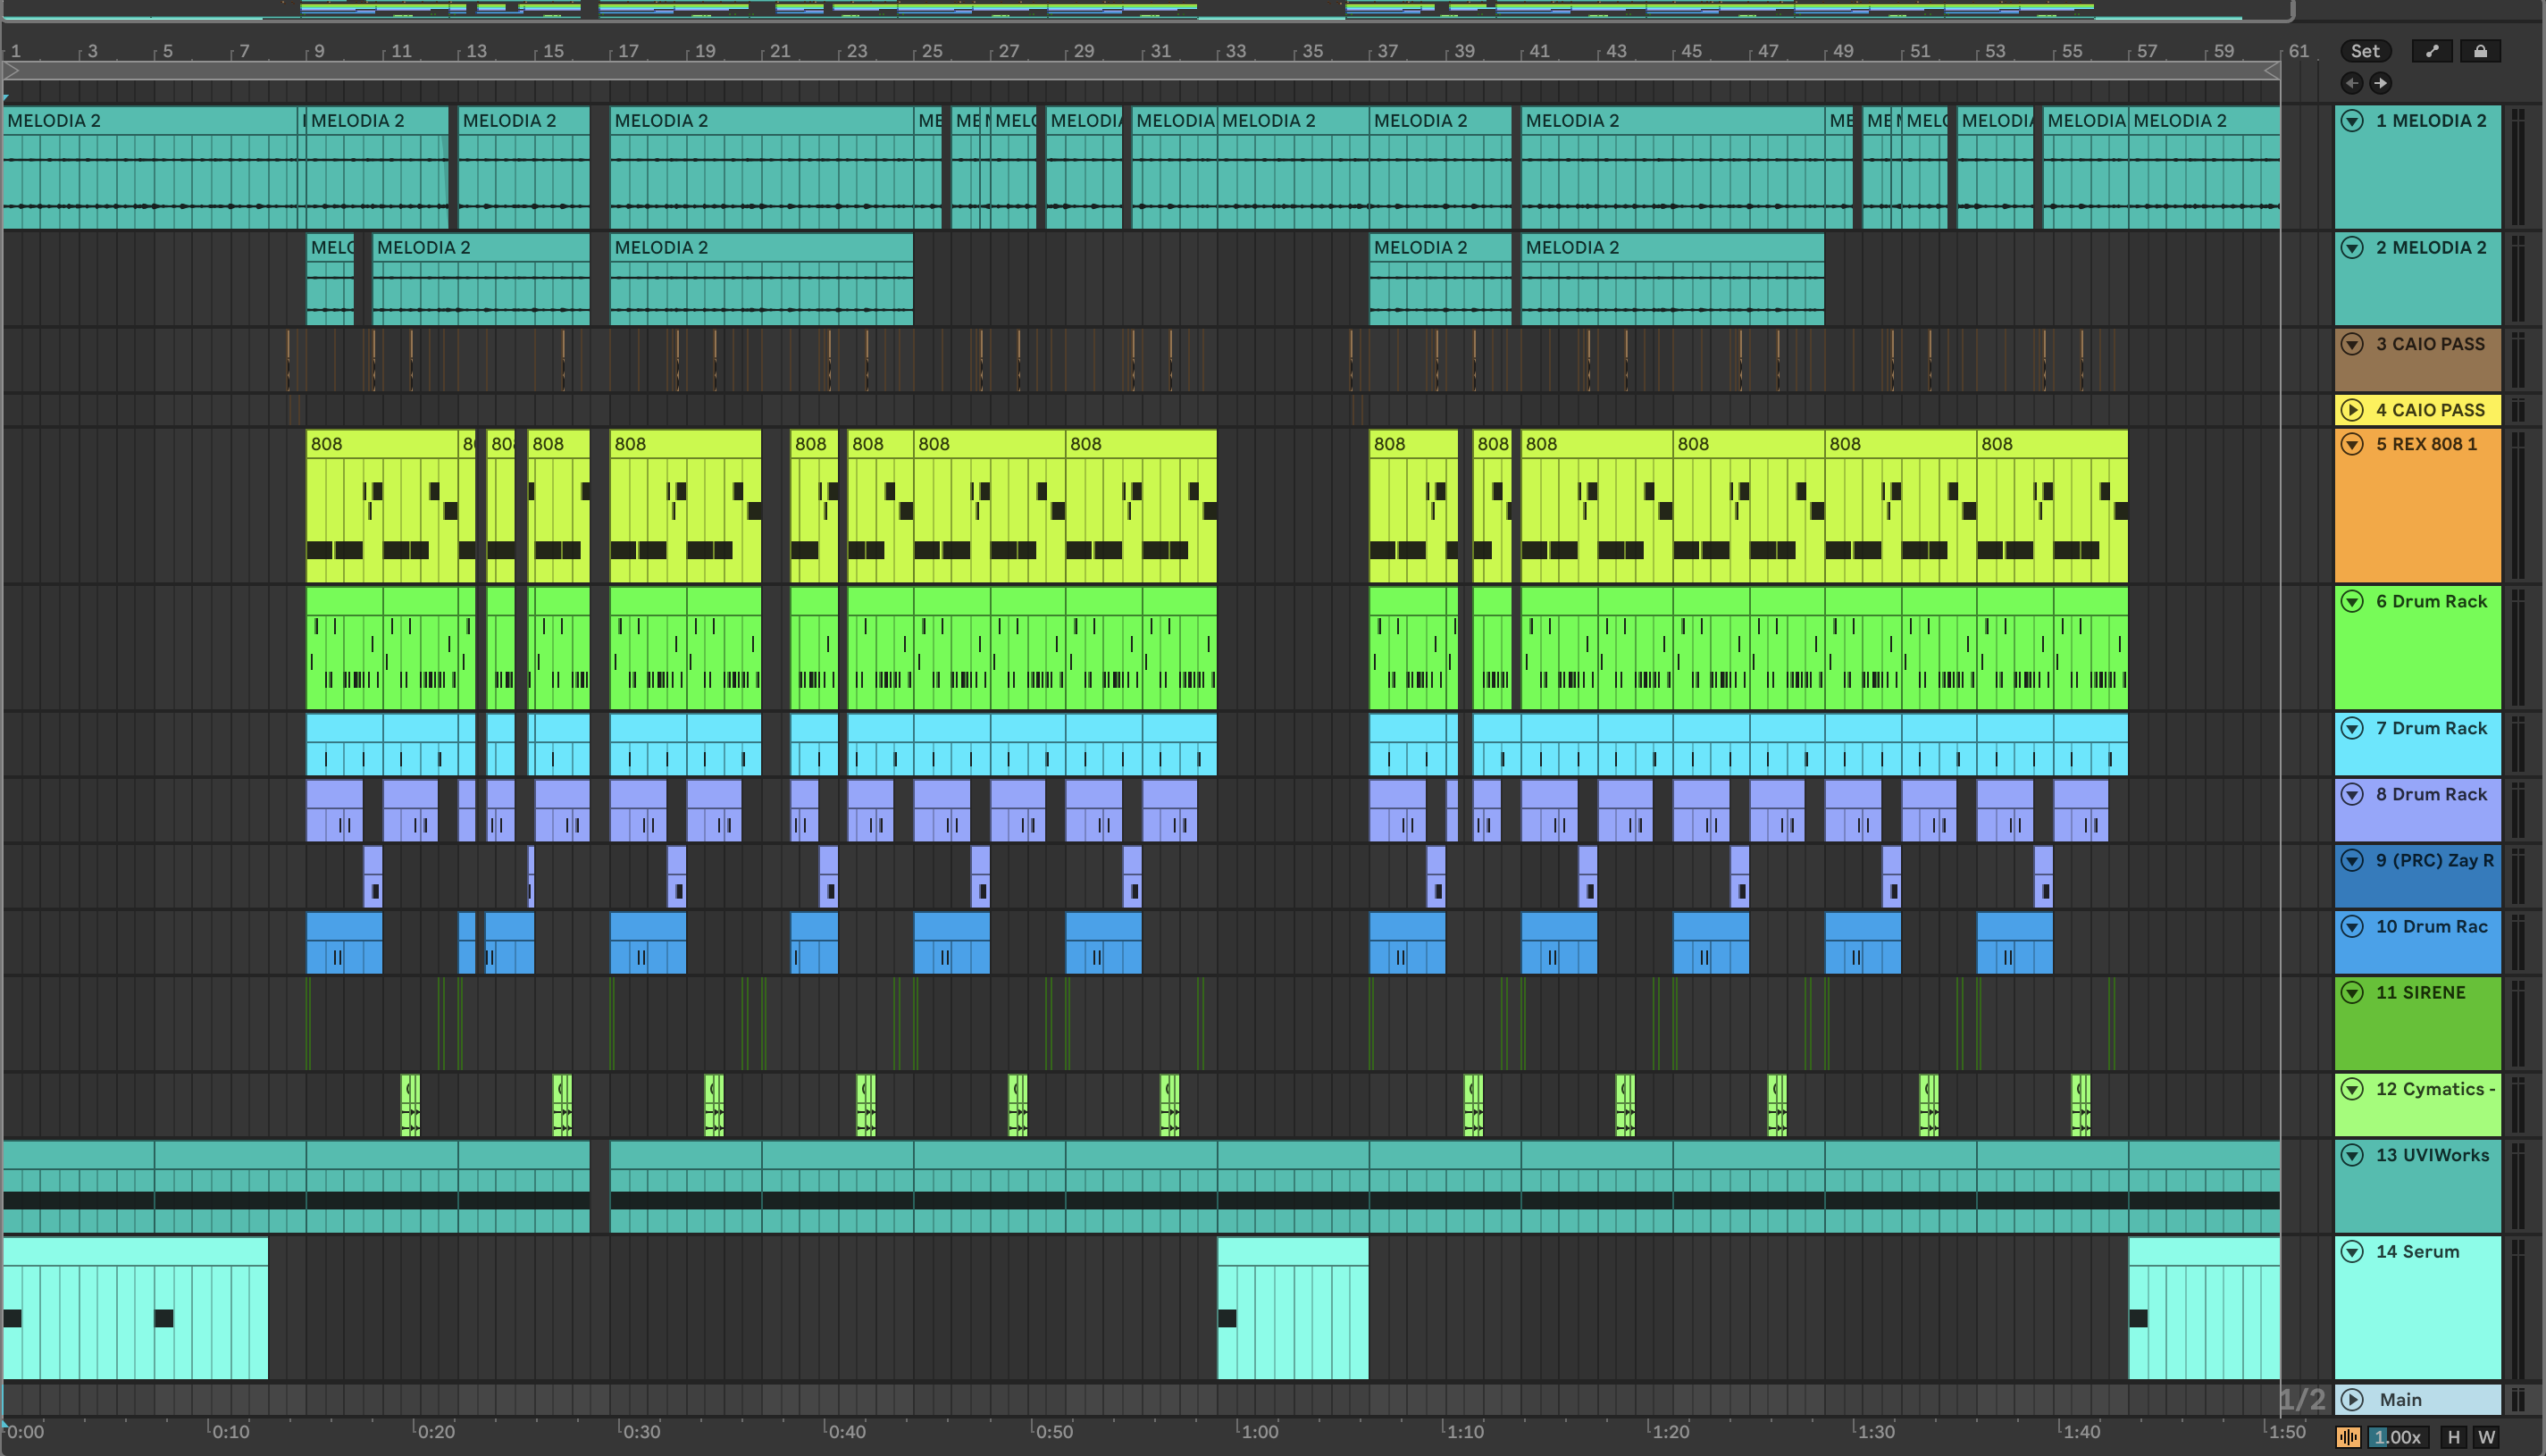2546x1456 pixels.
Task: Select the 9 (PRC) Zay R track header
Action: pos(2434,861)
